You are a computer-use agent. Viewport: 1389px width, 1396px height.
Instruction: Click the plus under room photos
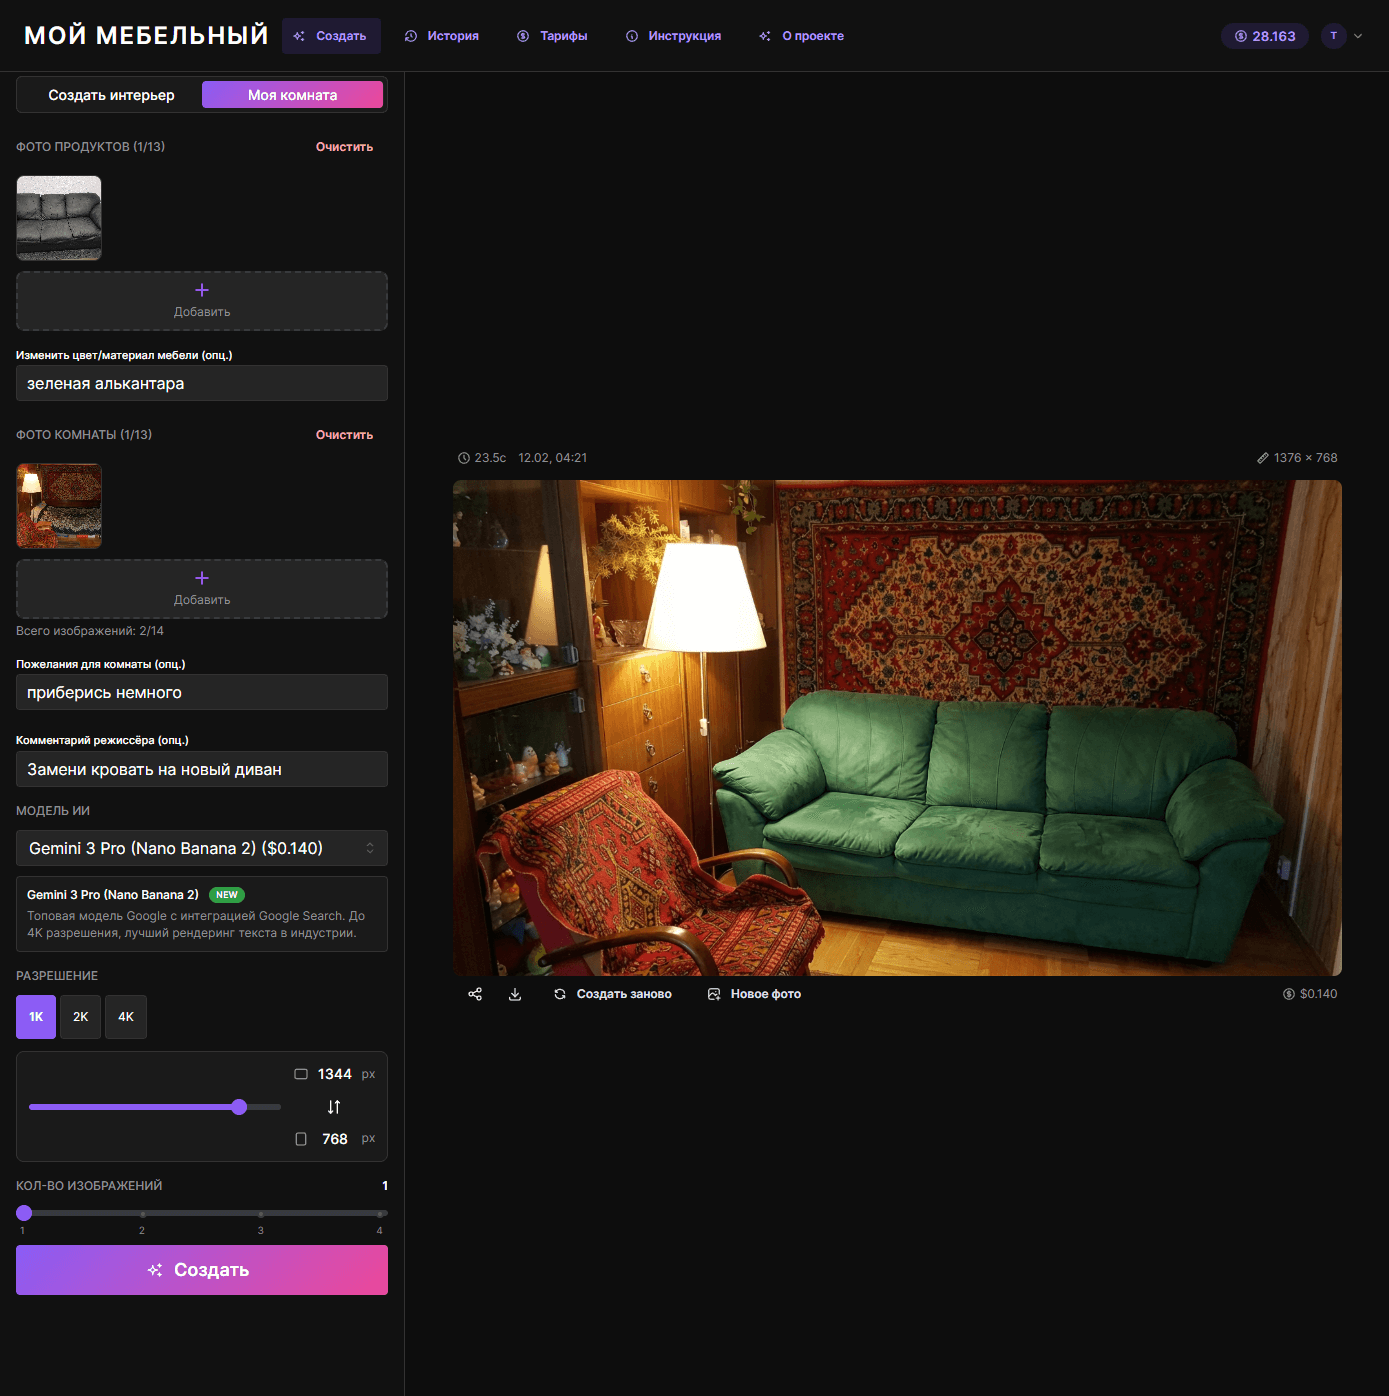pos(202,578)
